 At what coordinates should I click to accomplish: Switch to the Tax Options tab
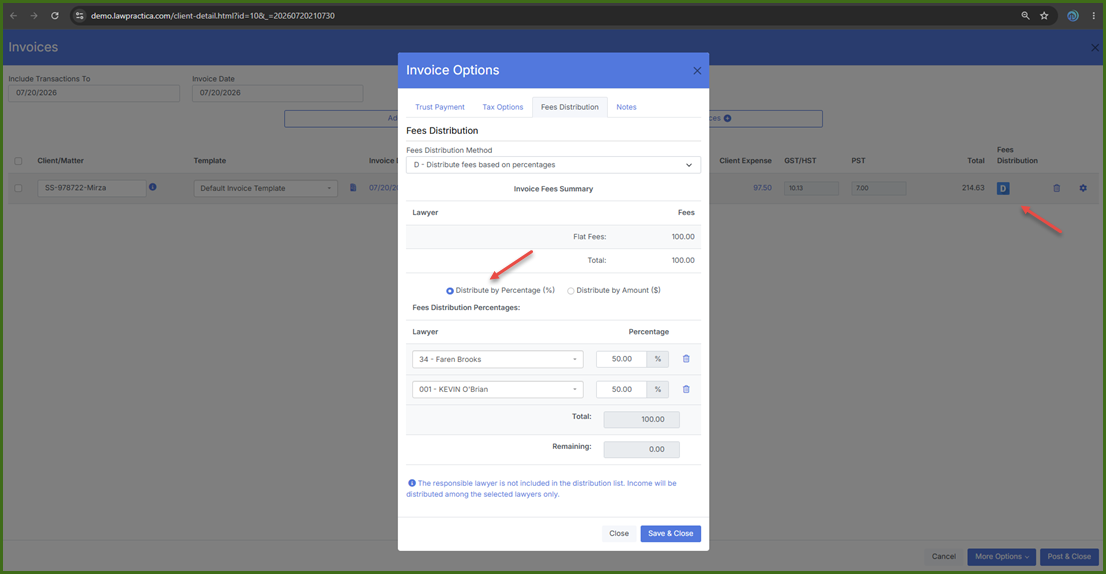pyautogui.click(x=502, y=107)
